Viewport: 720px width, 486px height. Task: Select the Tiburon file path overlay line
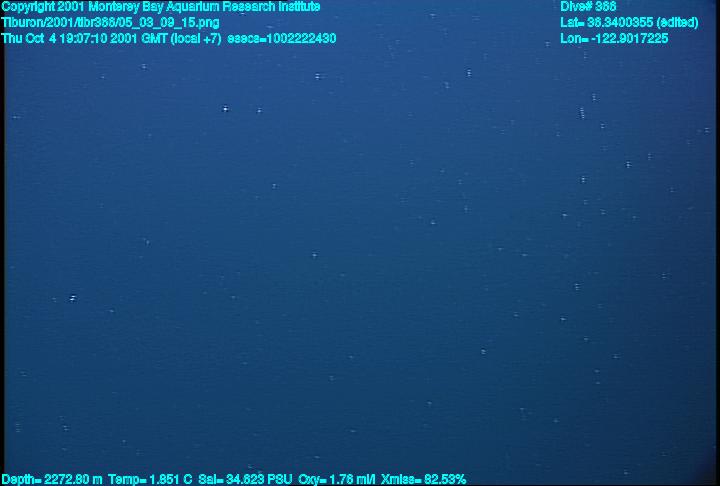pos(110,23)
